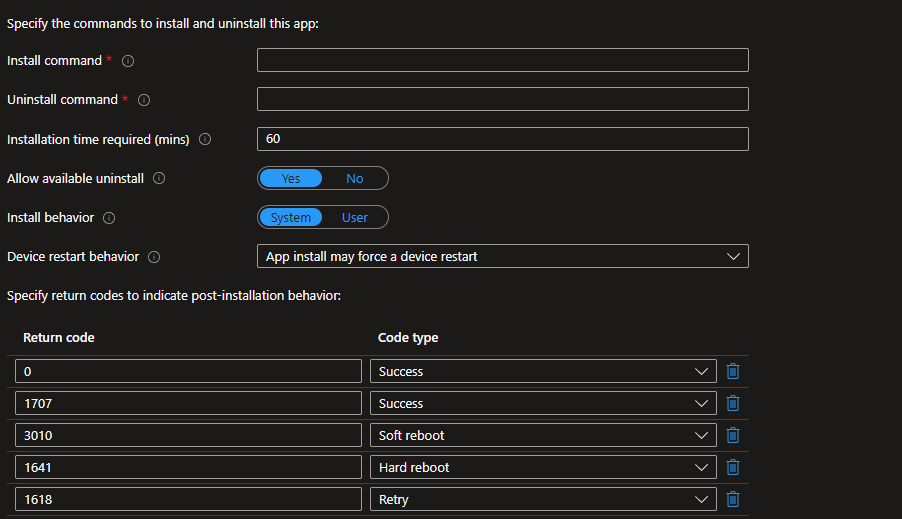Click 'Specify return codes' heading text
902x519 pixels.
point(174,296)
